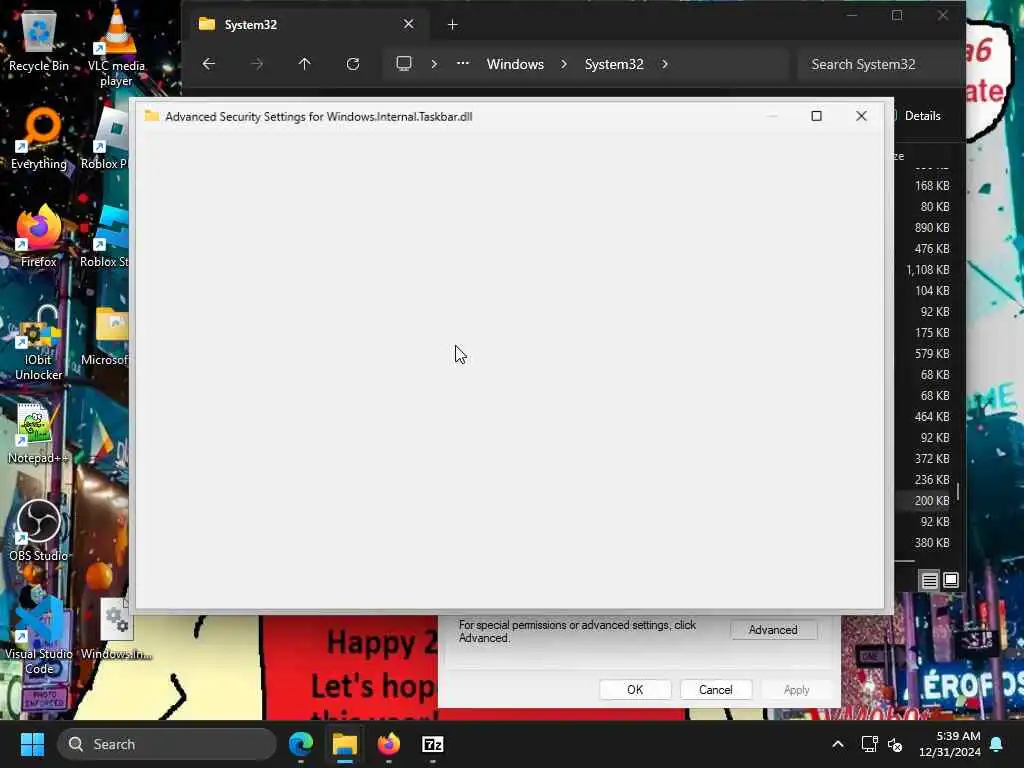Launch Notepad++ desktop shortcut
The image size is (1024, 768).
click(38, 434)
